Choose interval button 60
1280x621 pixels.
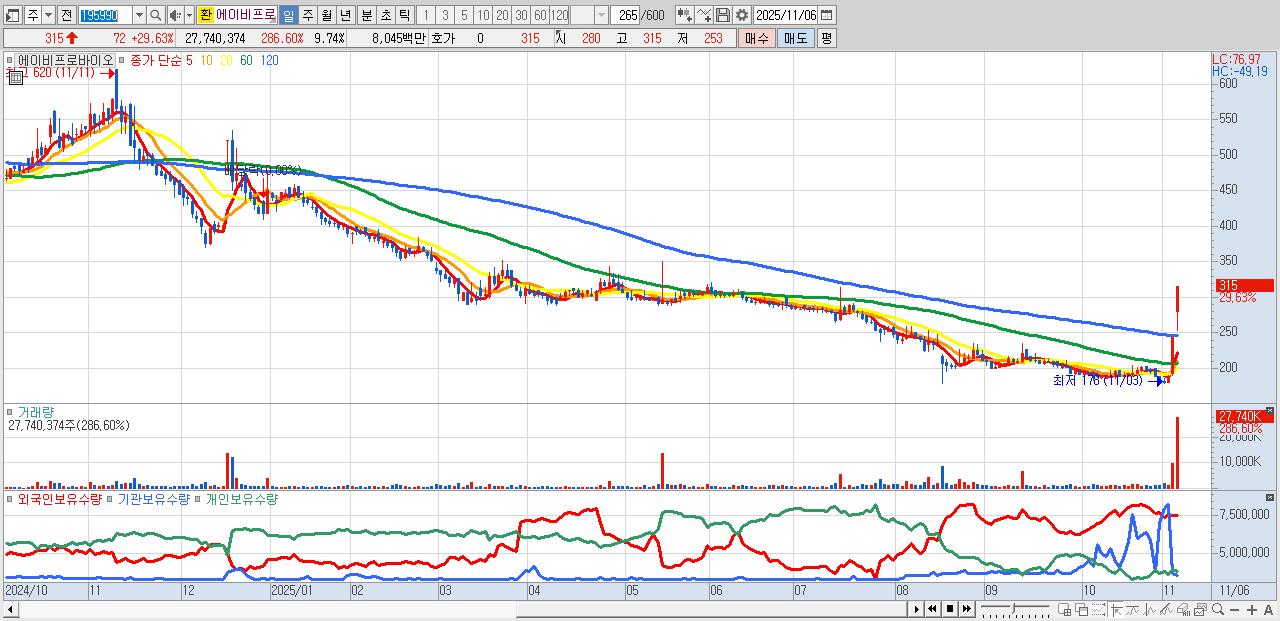click(540, 15)
